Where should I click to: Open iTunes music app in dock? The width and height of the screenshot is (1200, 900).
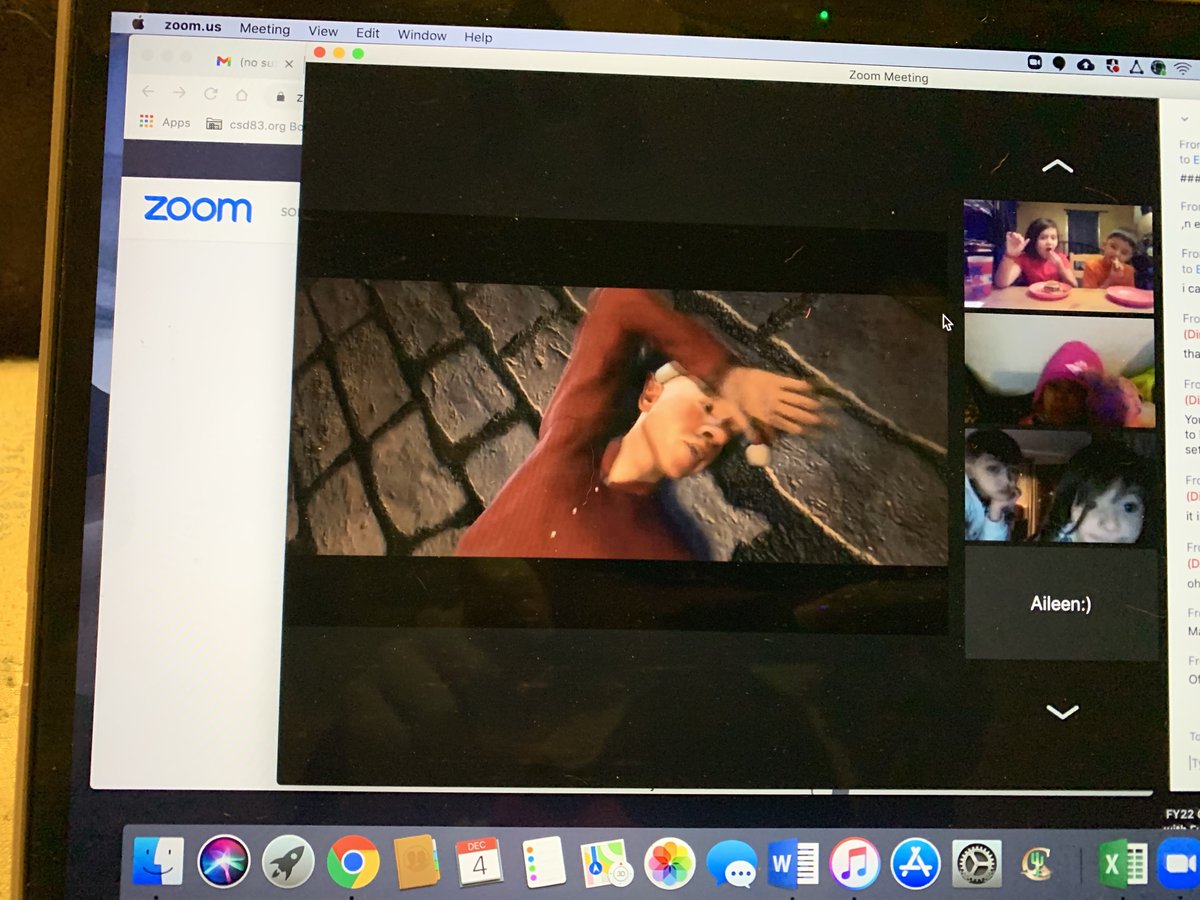pos(855,863)
